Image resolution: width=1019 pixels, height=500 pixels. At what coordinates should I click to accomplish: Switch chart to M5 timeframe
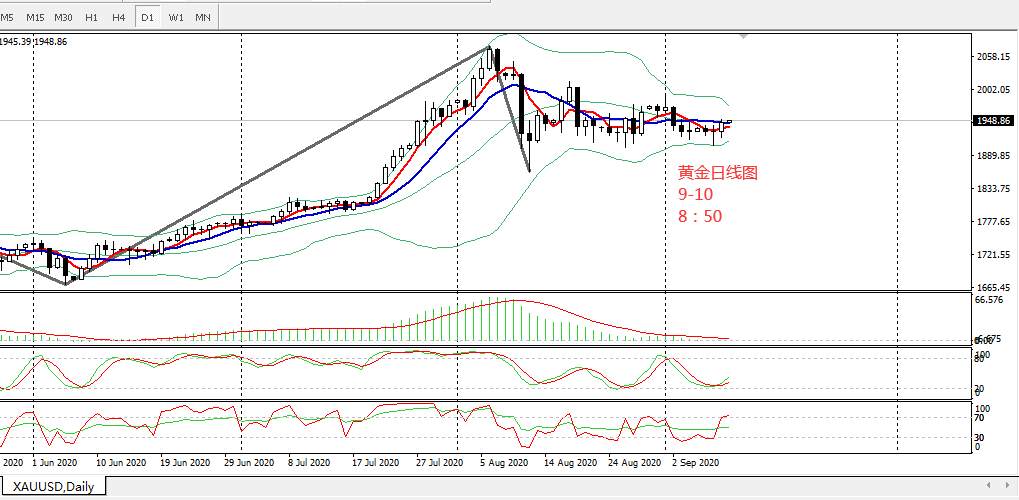coord(7,18)
